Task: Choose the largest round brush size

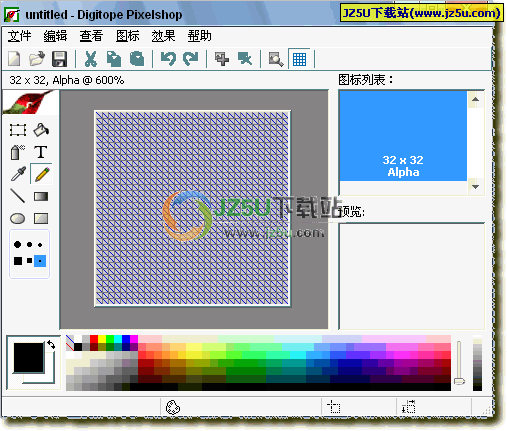Action: pos(18,244)
